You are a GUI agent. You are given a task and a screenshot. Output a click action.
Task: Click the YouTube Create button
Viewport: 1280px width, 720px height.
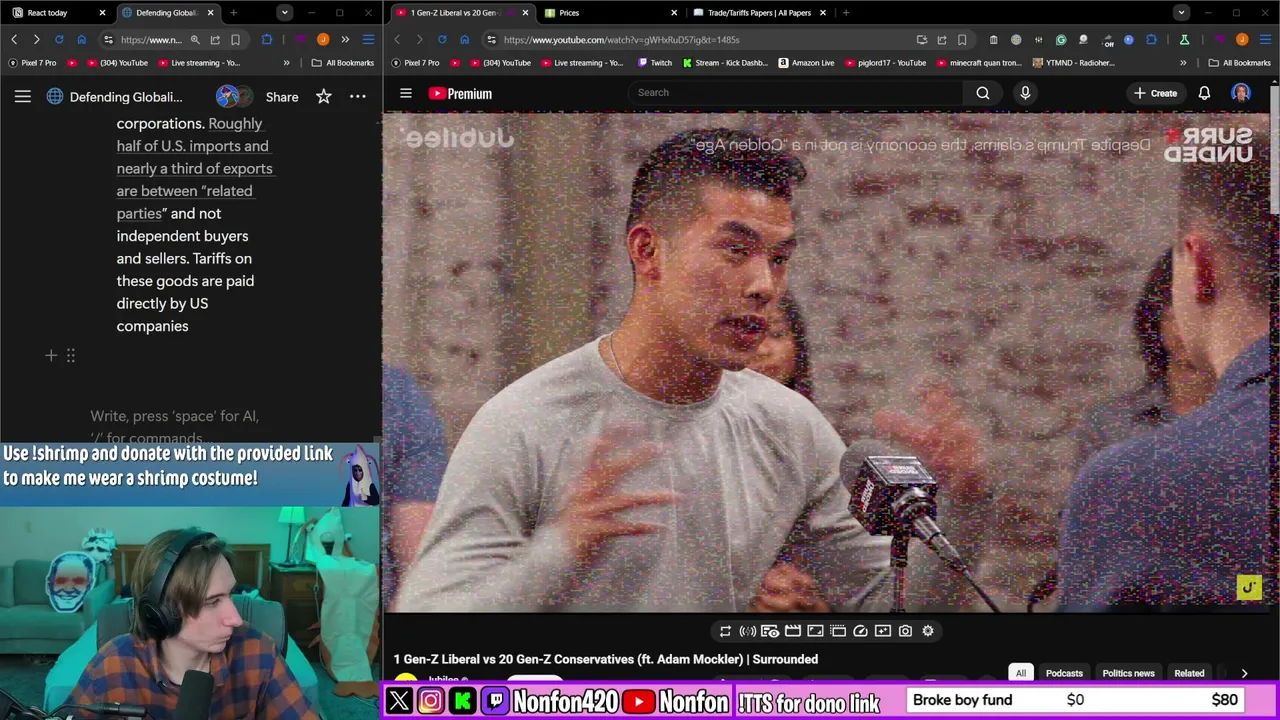(x=1156, y=93)
